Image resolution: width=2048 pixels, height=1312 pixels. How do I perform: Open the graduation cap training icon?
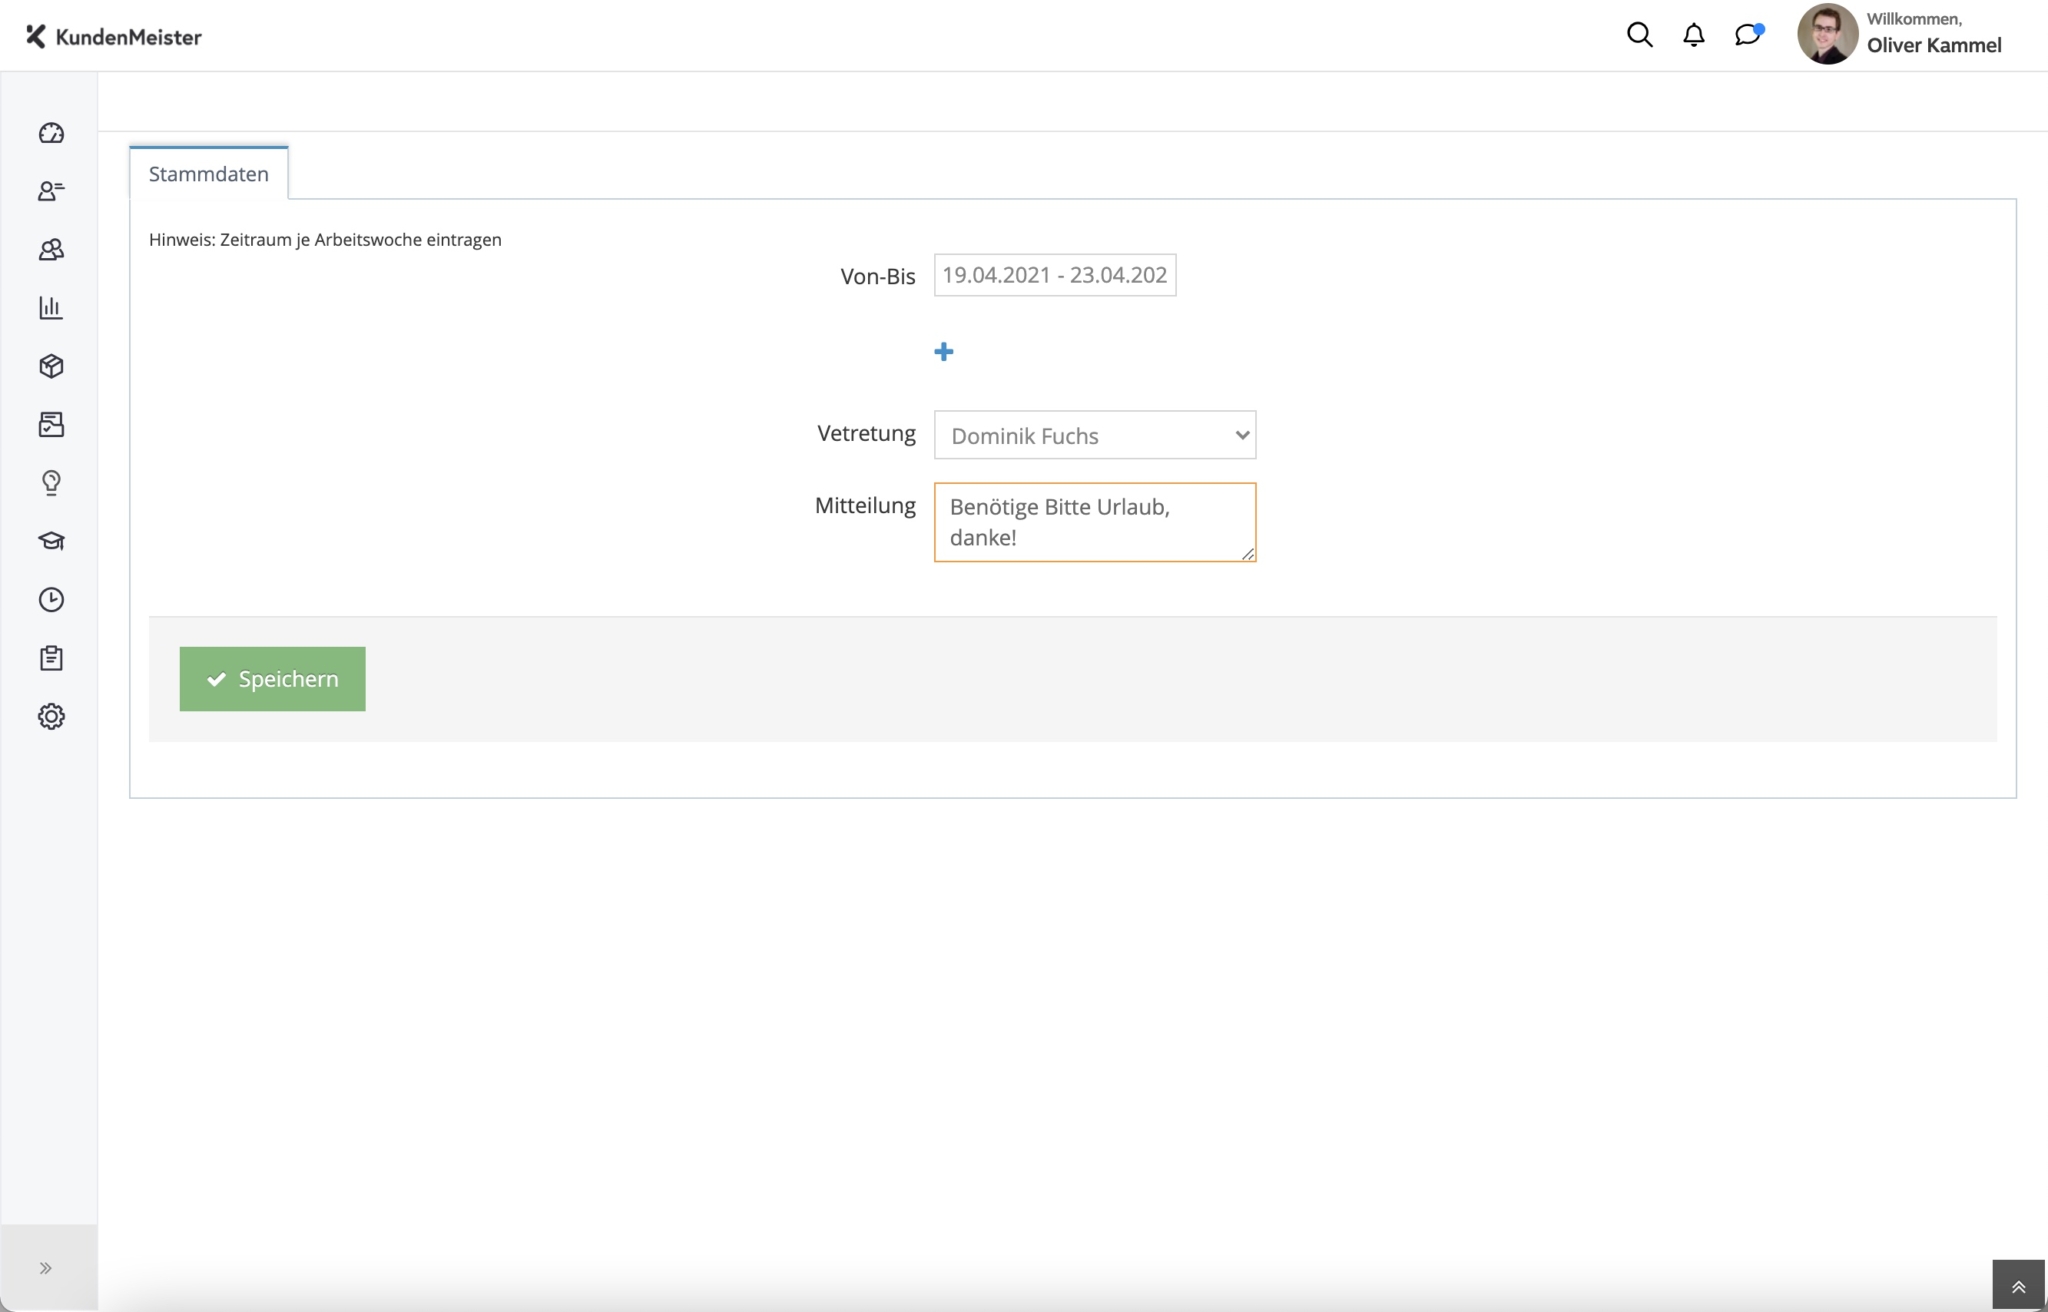pos(51,541)
